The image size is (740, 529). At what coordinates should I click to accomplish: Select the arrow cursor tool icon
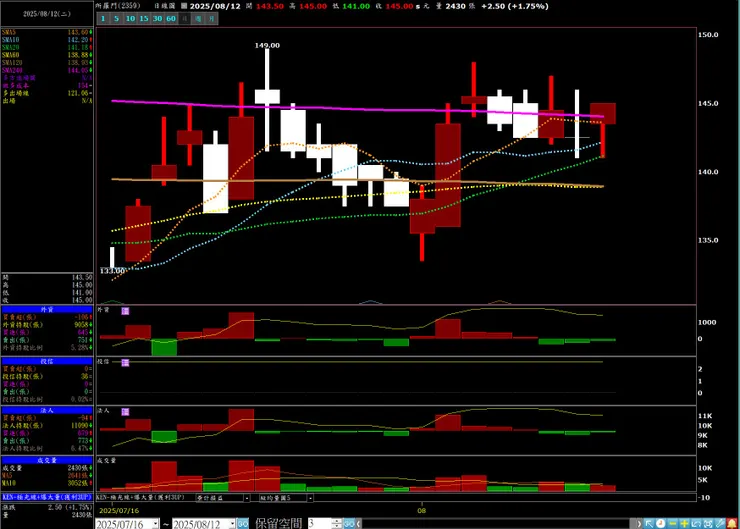click(x=649, y=523)
